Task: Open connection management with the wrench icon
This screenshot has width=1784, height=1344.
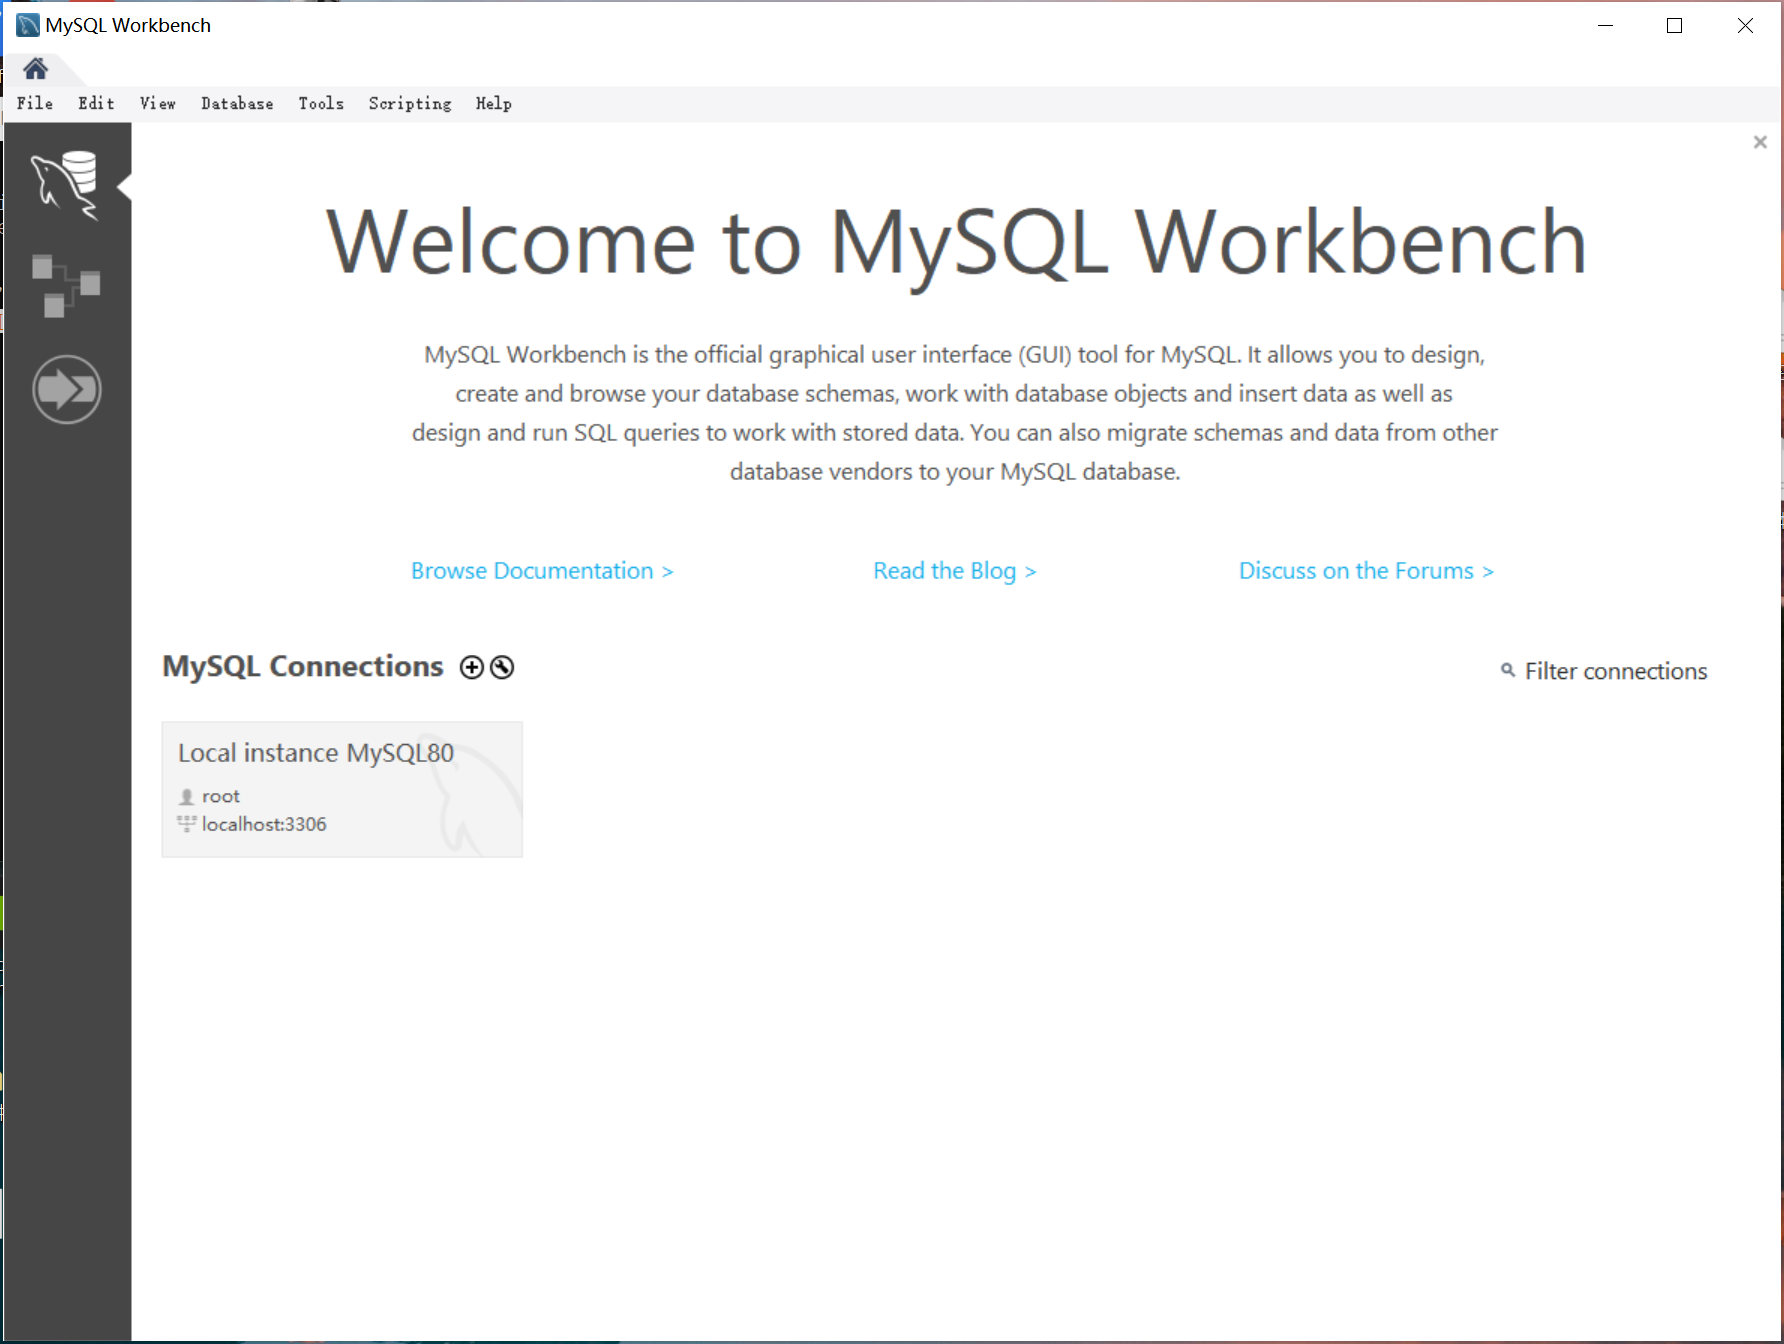Action: [502, 667]
